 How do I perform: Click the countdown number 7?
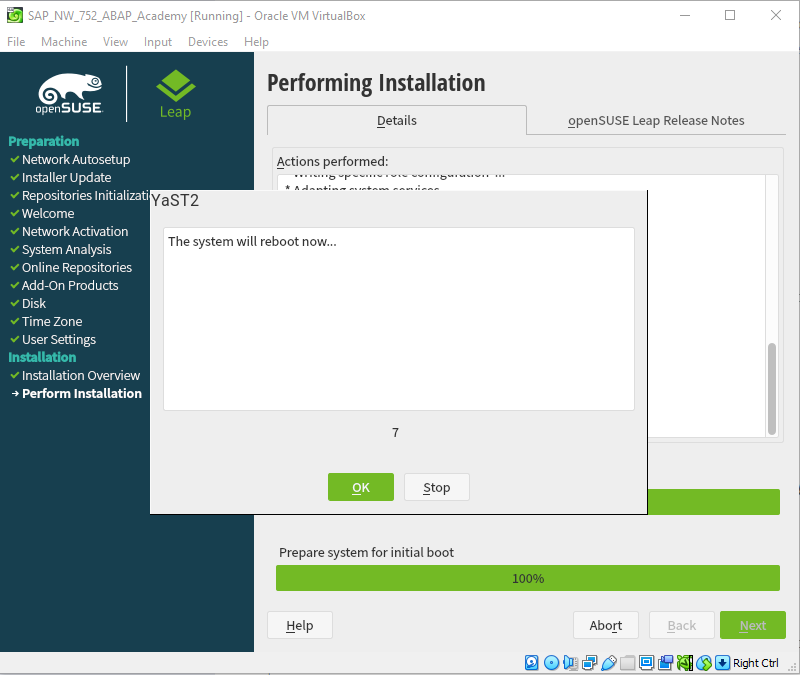point(395,433)
